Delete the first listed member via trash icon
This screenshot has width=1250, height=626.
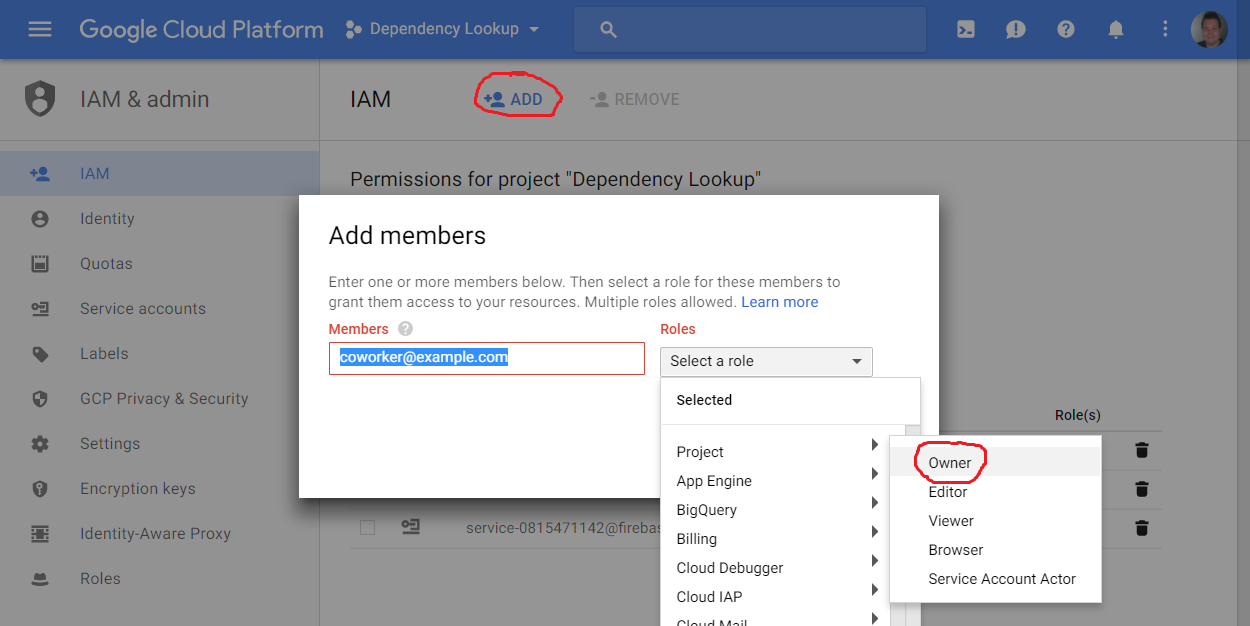point(1142,450)
